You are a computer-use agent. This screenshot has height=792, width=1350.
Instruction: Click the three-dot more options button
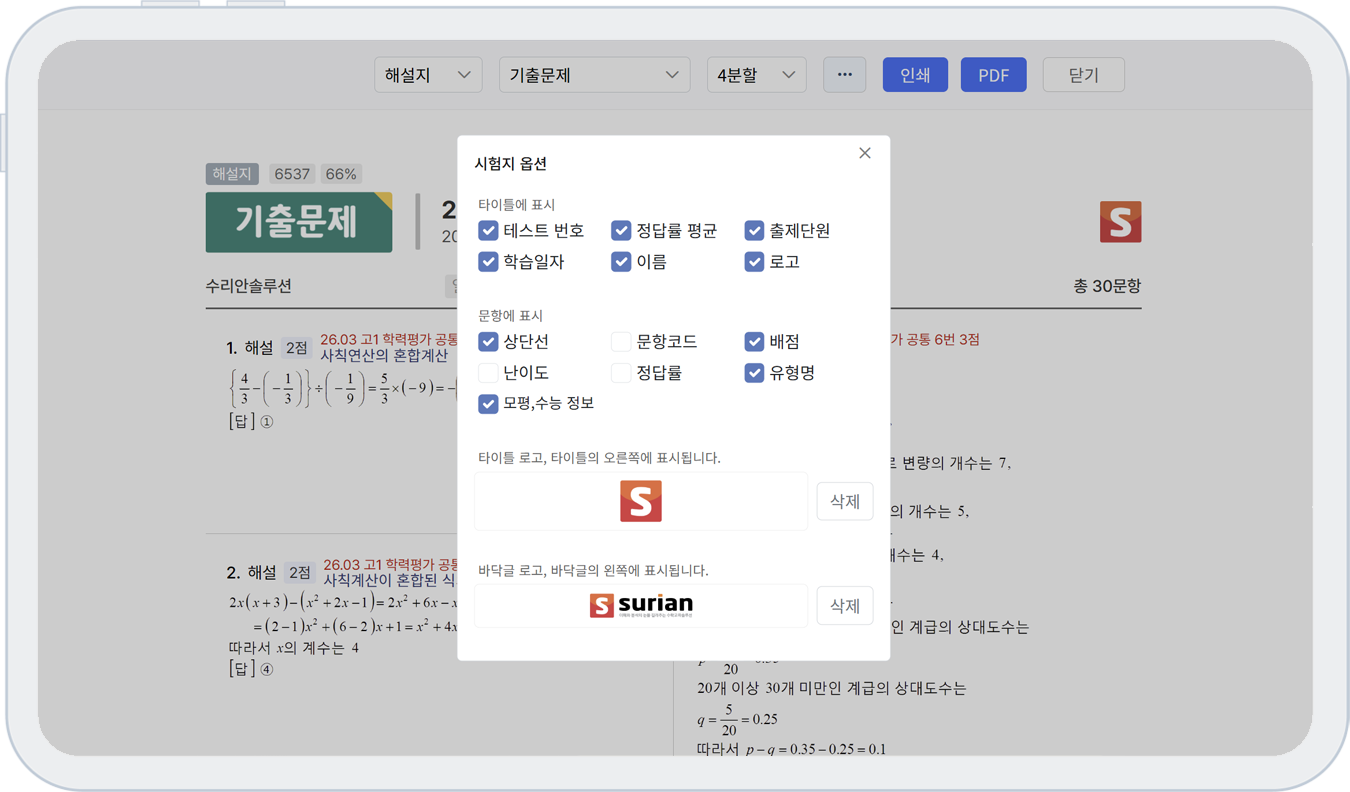tap(845, 75)
